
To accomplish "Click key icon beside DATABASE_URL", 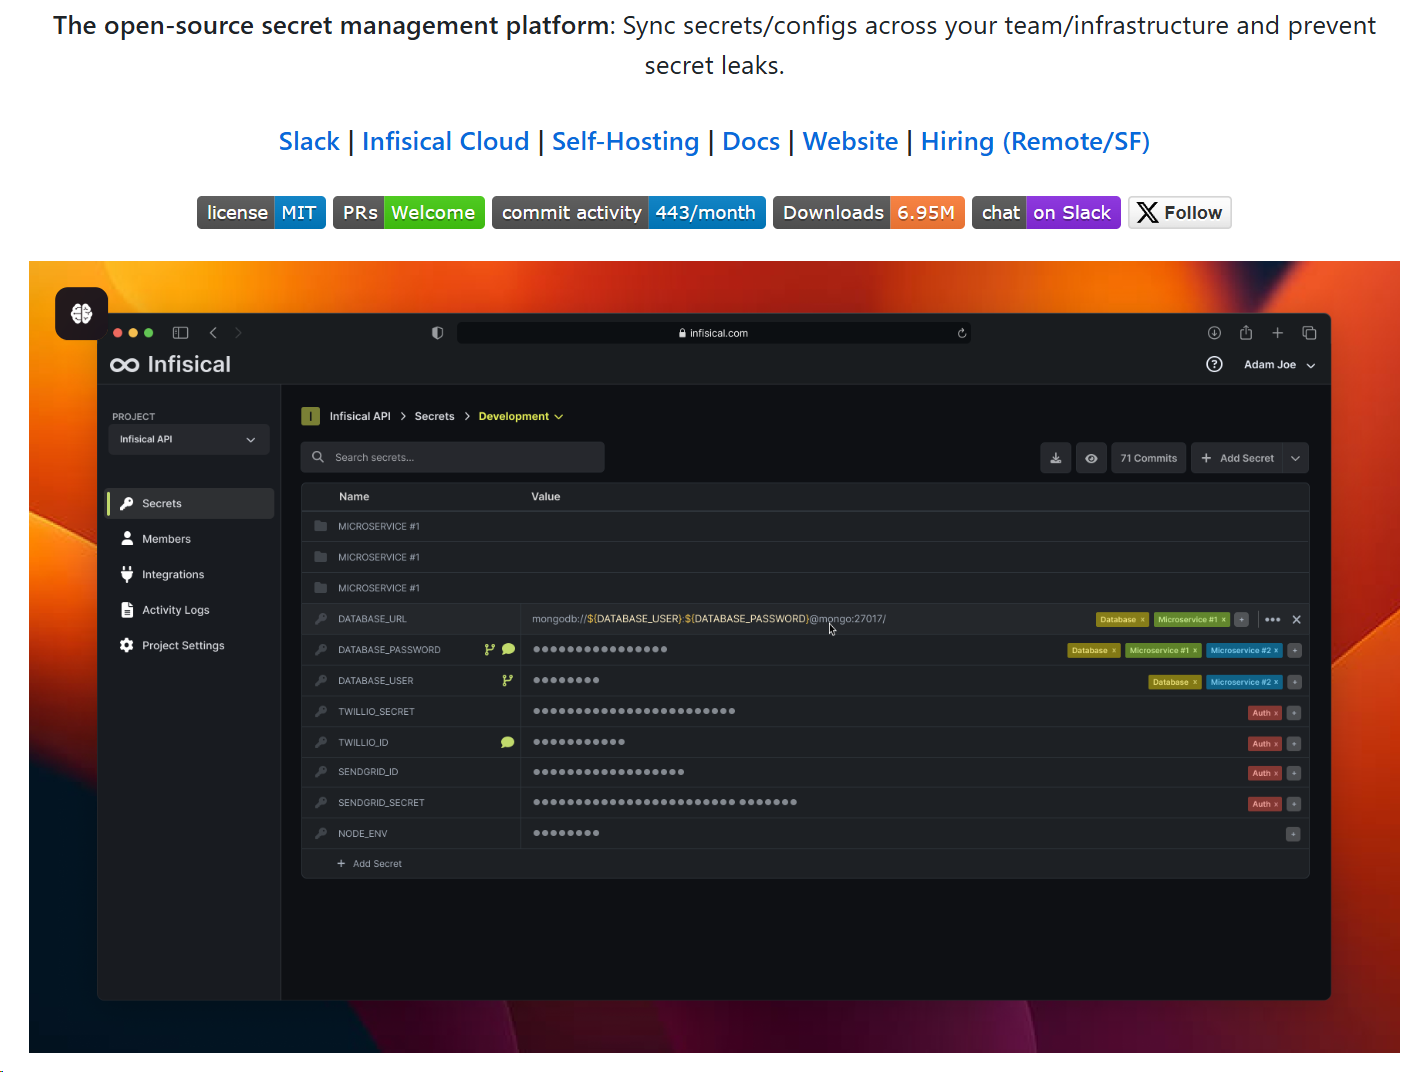I will [321, 619].
